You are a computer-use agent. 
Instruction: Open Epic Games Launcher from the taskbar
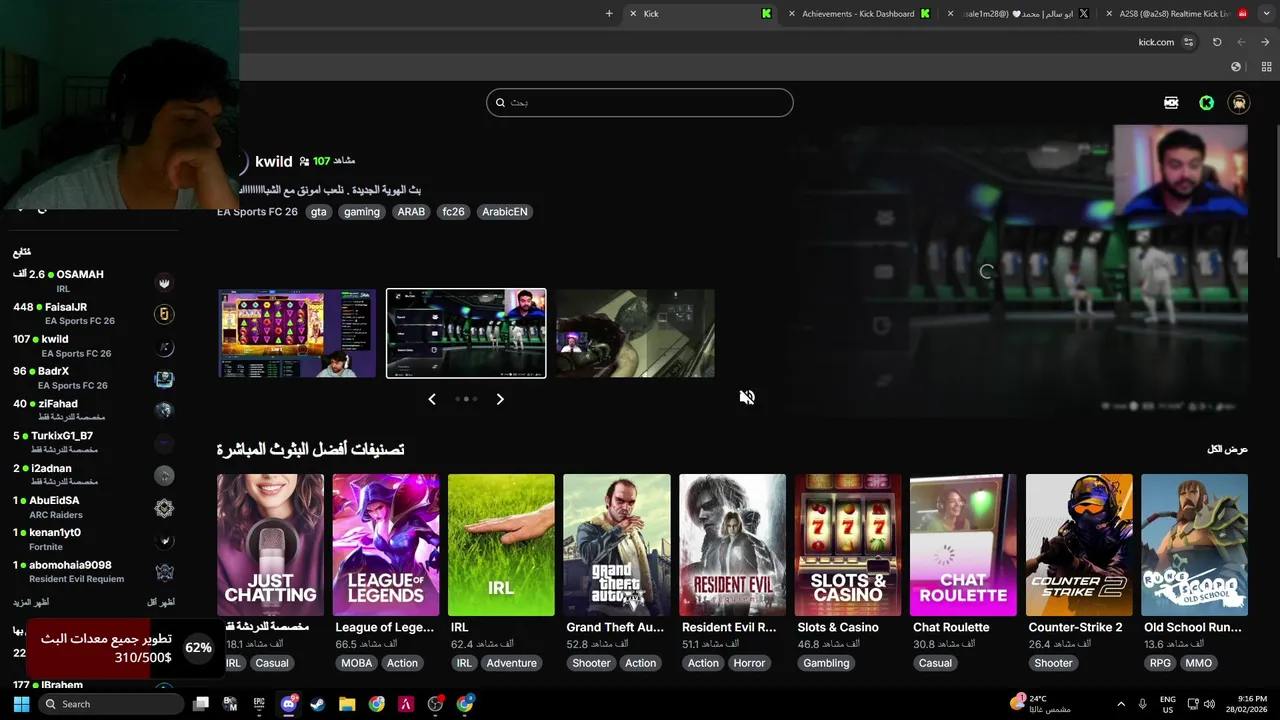click(x=259, y=704)
